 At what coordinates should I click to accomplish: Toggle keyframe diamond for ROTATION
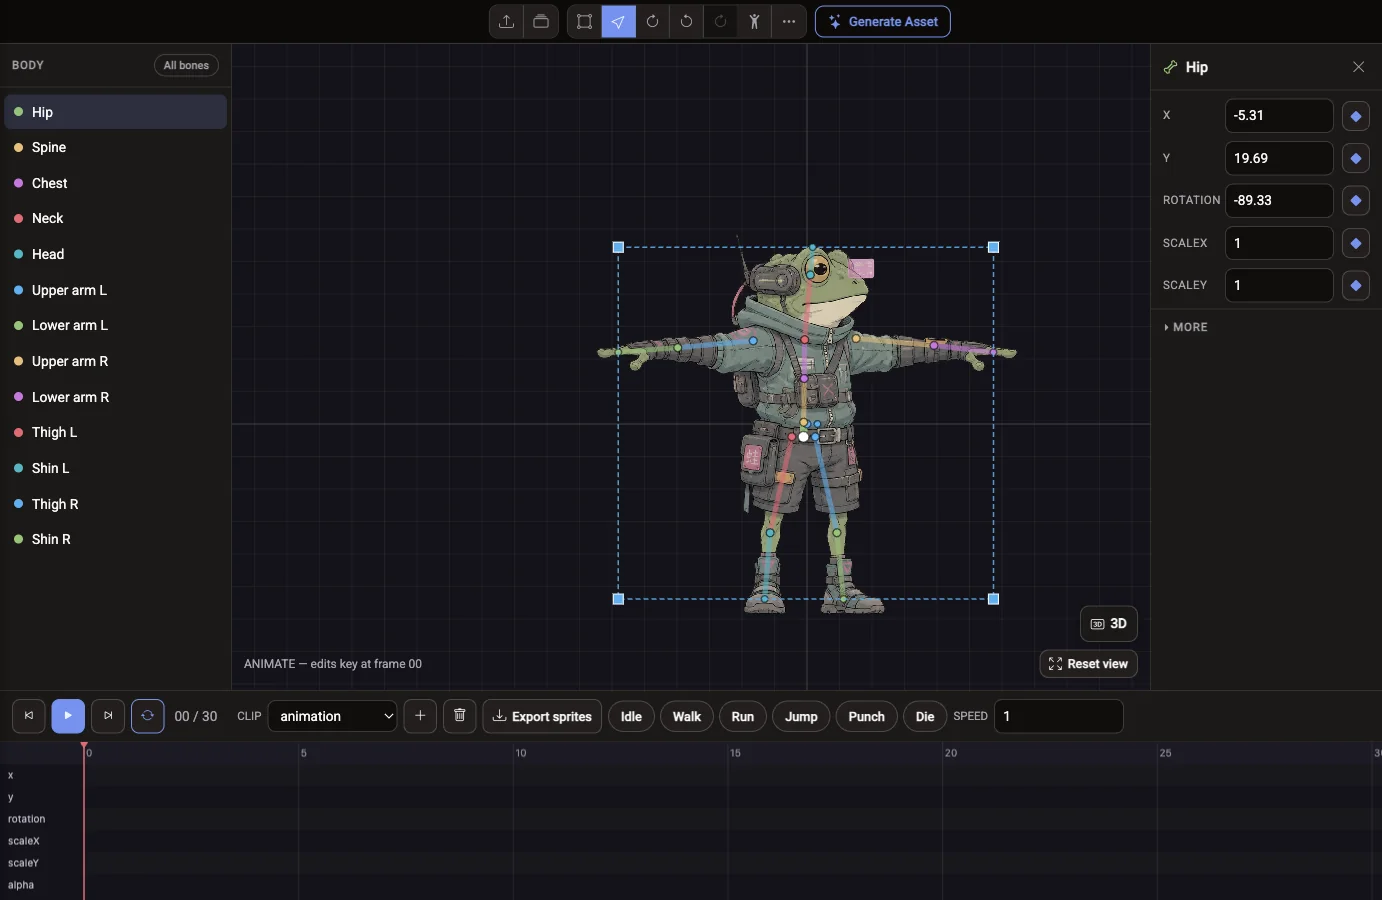coord(1356,200)
